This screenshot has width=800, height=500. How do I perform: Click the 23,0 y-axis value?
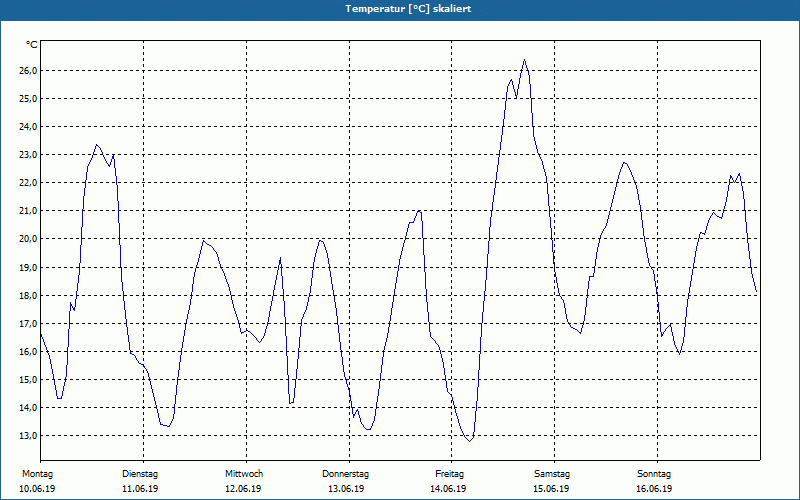tap(29, 155)
